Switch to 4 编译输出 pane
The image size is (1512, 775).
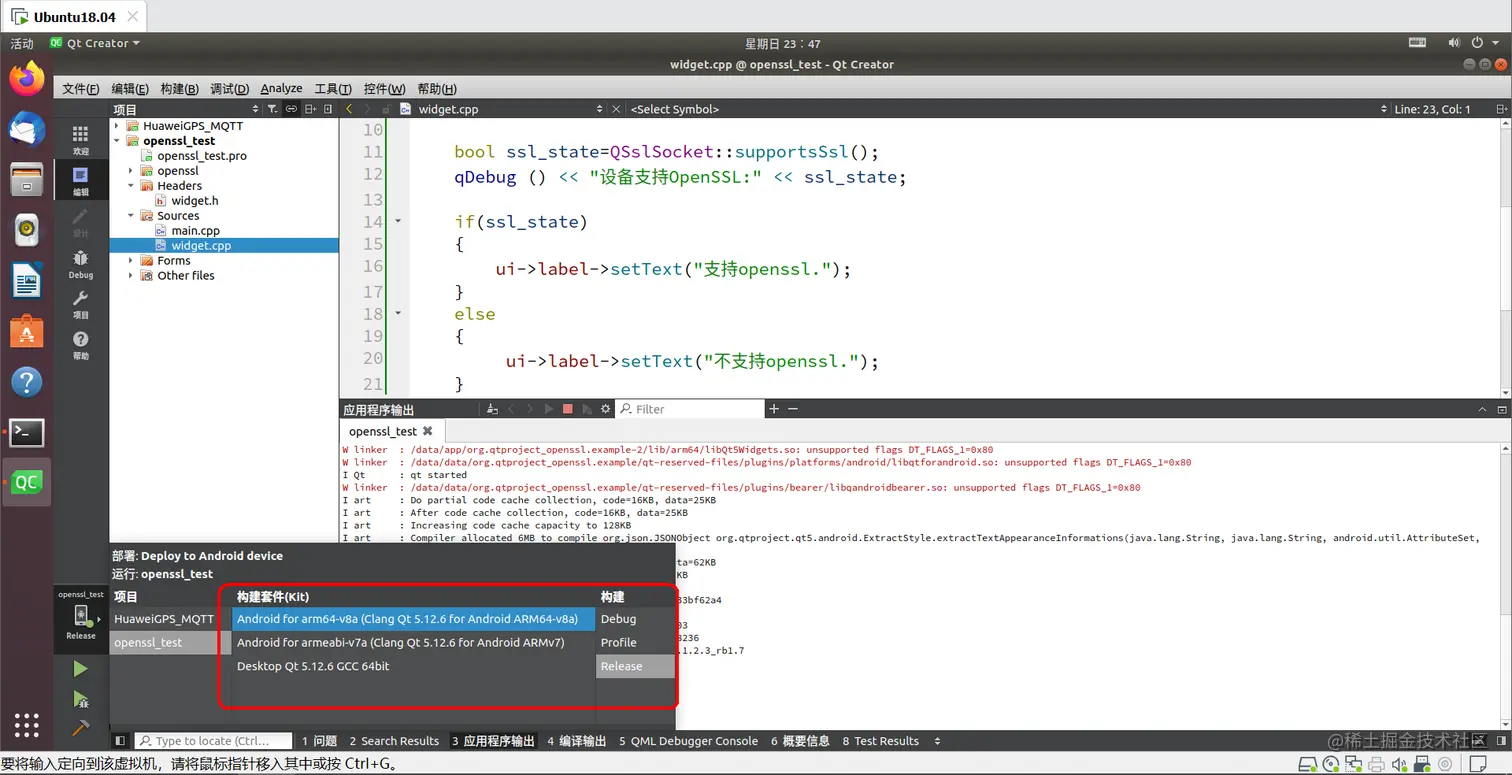[x=576, y=741]
